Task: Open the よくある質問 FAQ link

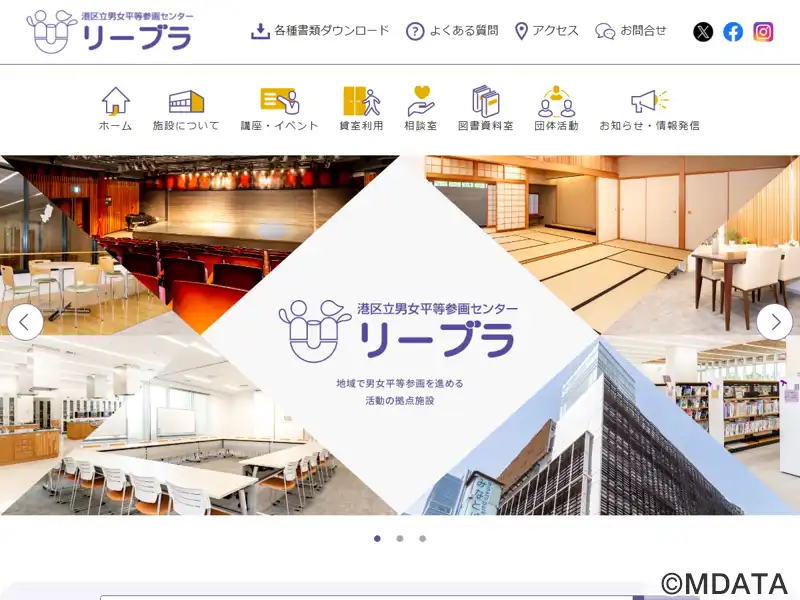Action: click(452, 31)
